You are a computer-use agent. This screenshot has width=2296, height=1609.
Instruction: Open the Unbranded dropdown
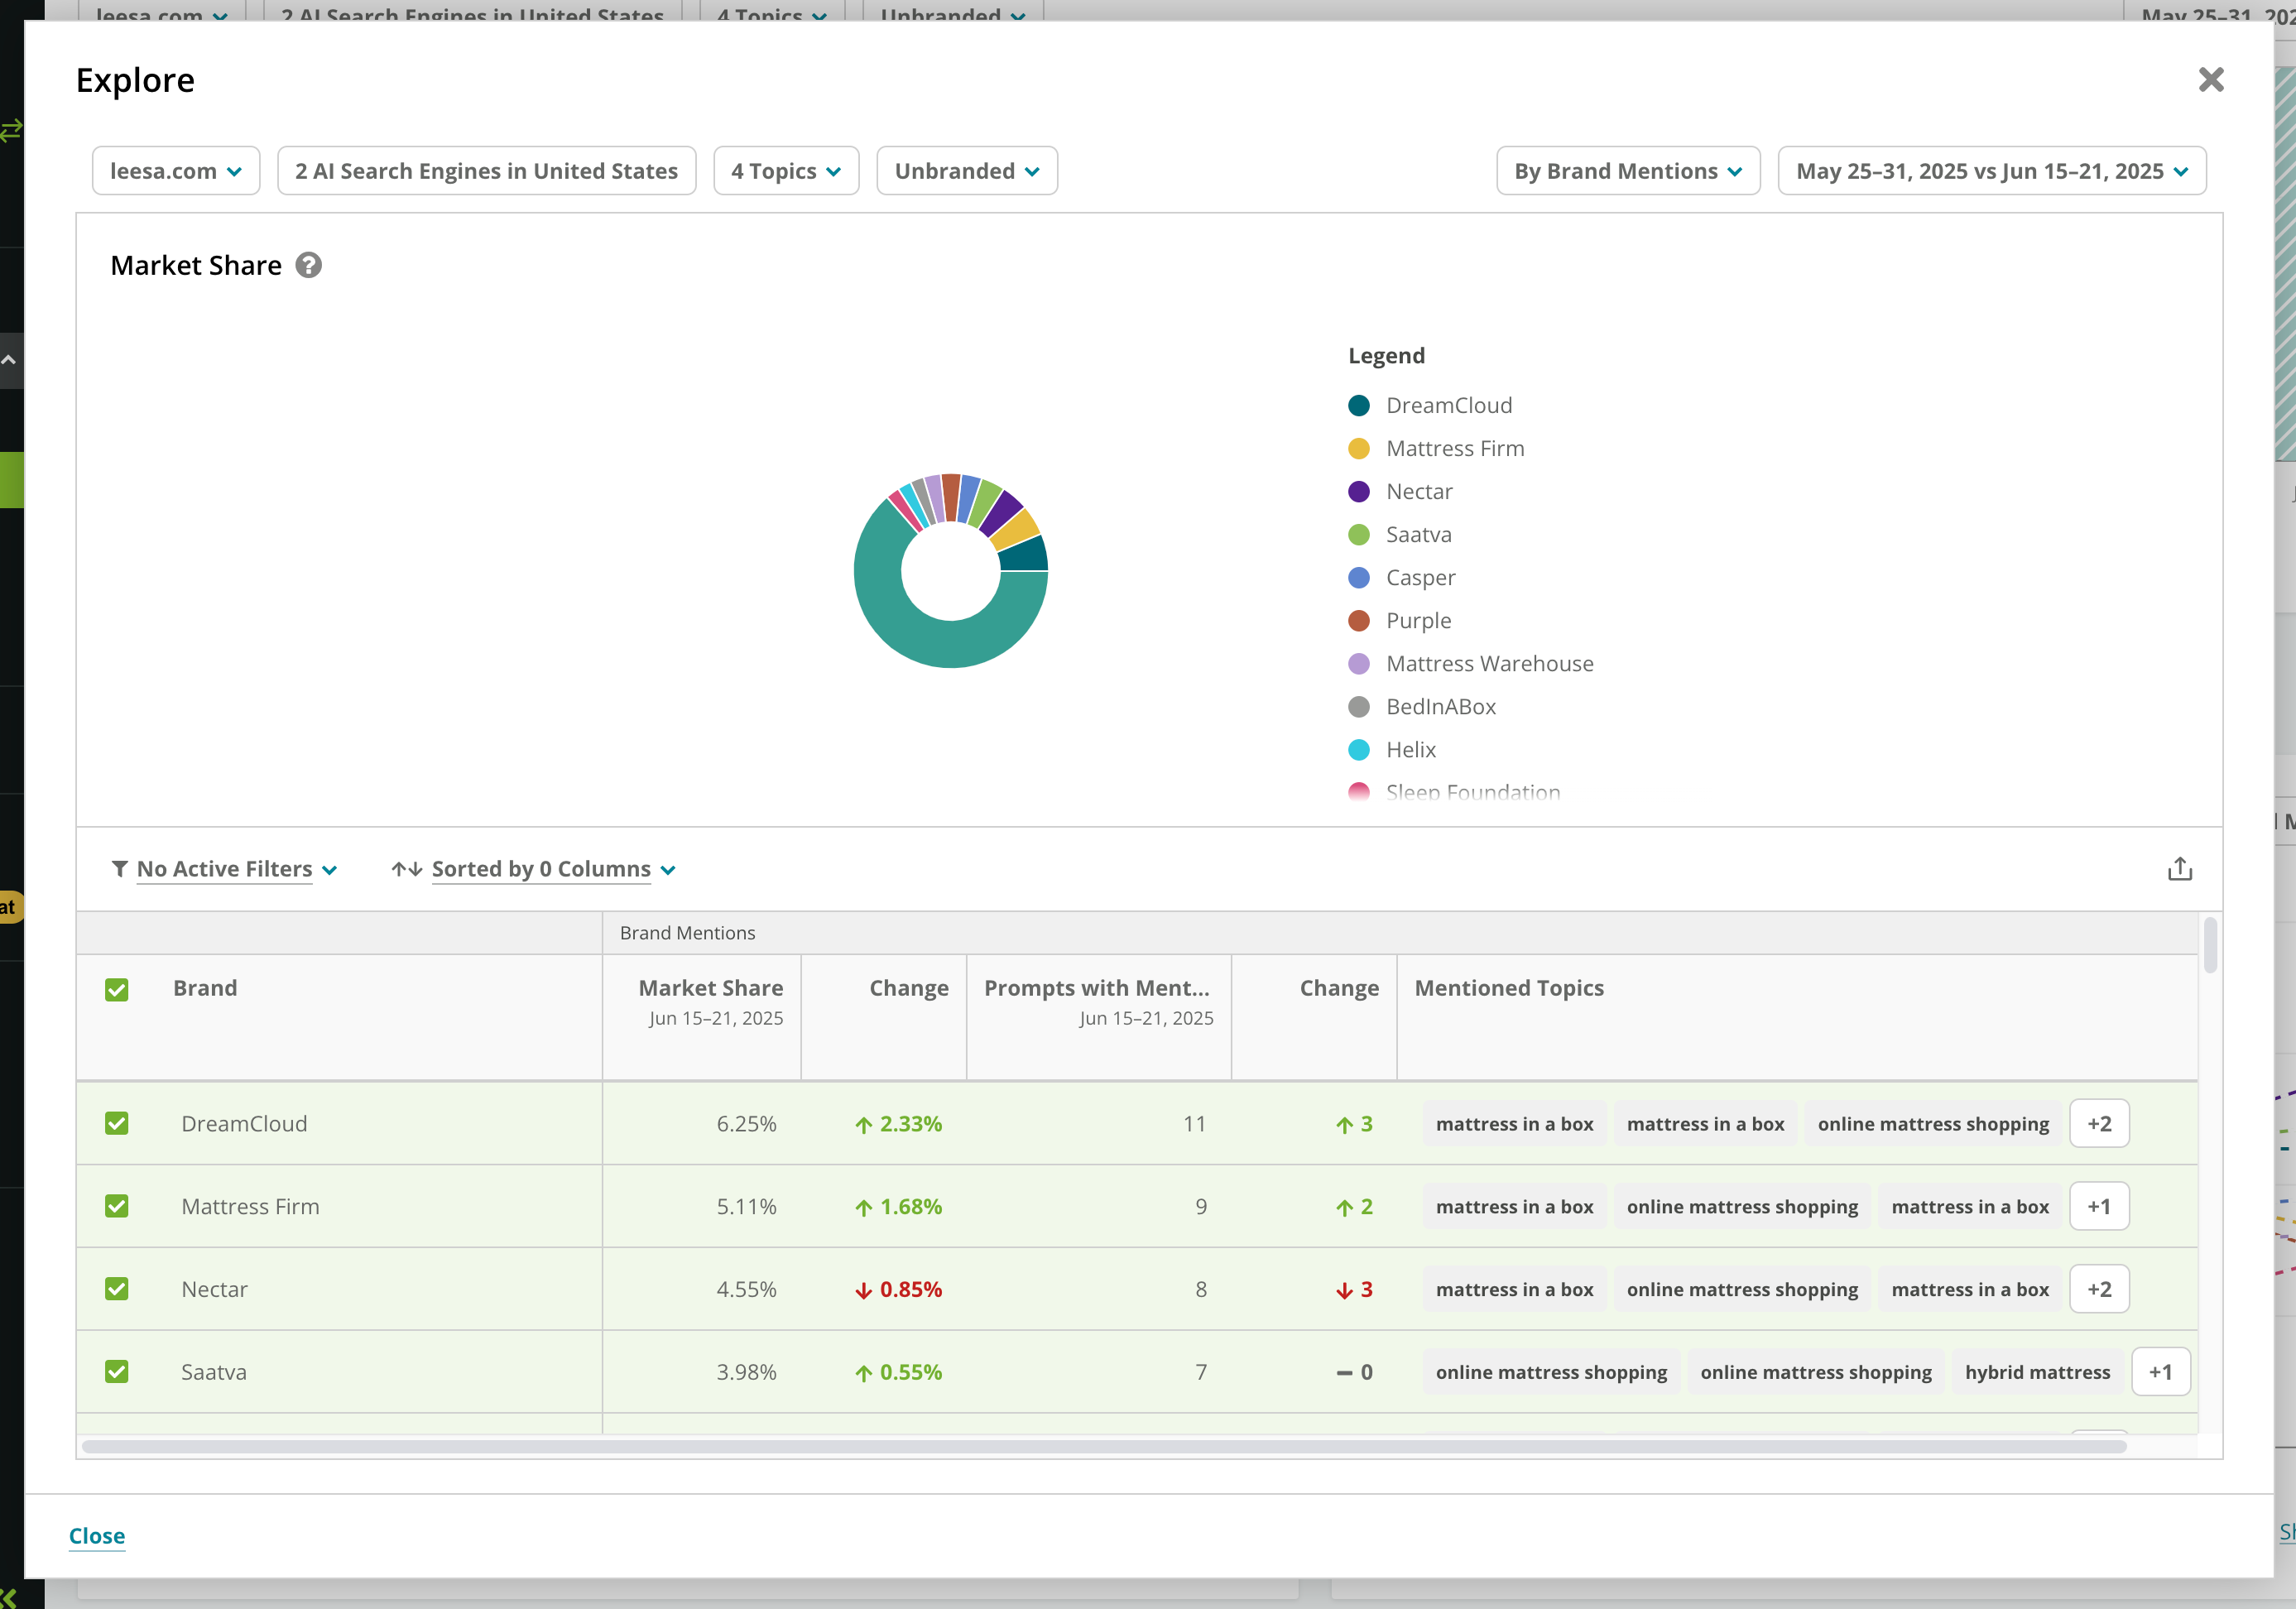pos(967,171)
